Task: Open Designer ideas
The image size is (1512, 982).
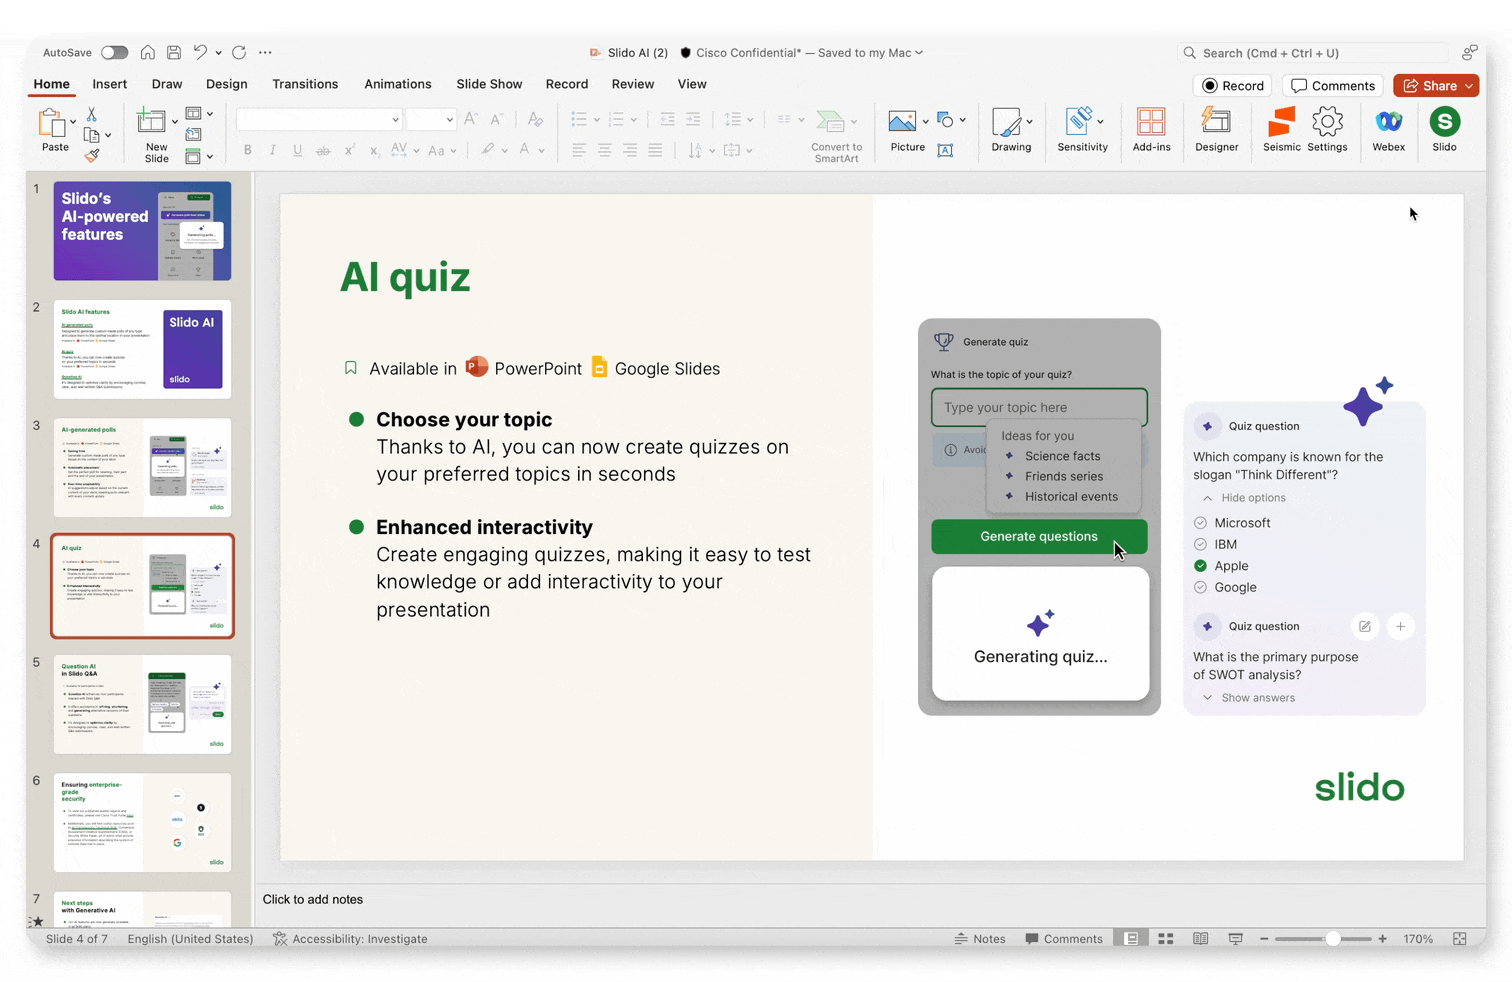Action: 1216,130
